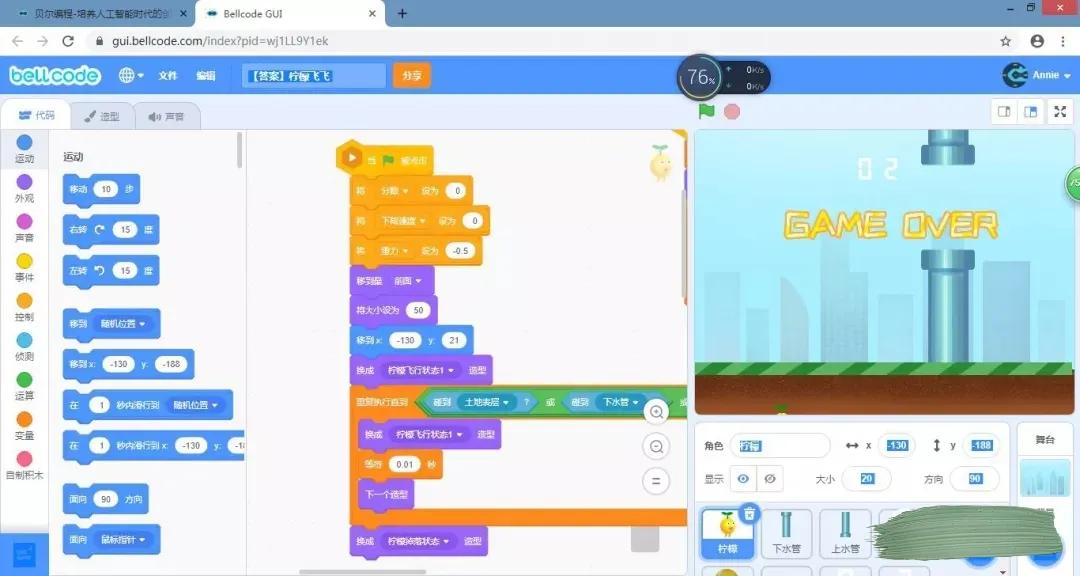Click the sprite 大小 value field
The image size is (1080, 576).
pos(866,479)
